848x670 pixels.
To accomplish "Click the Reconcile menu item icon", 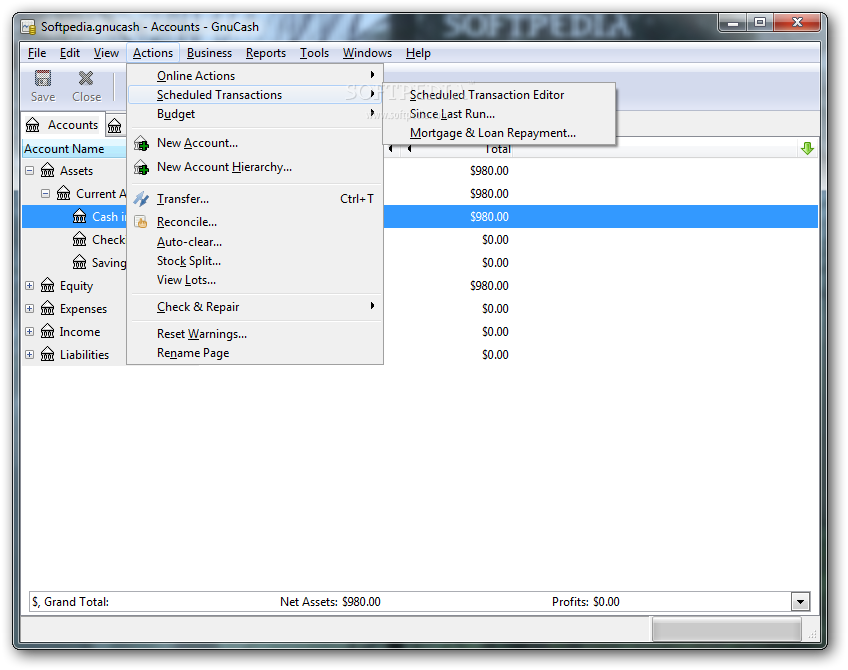I will [141, 222].
